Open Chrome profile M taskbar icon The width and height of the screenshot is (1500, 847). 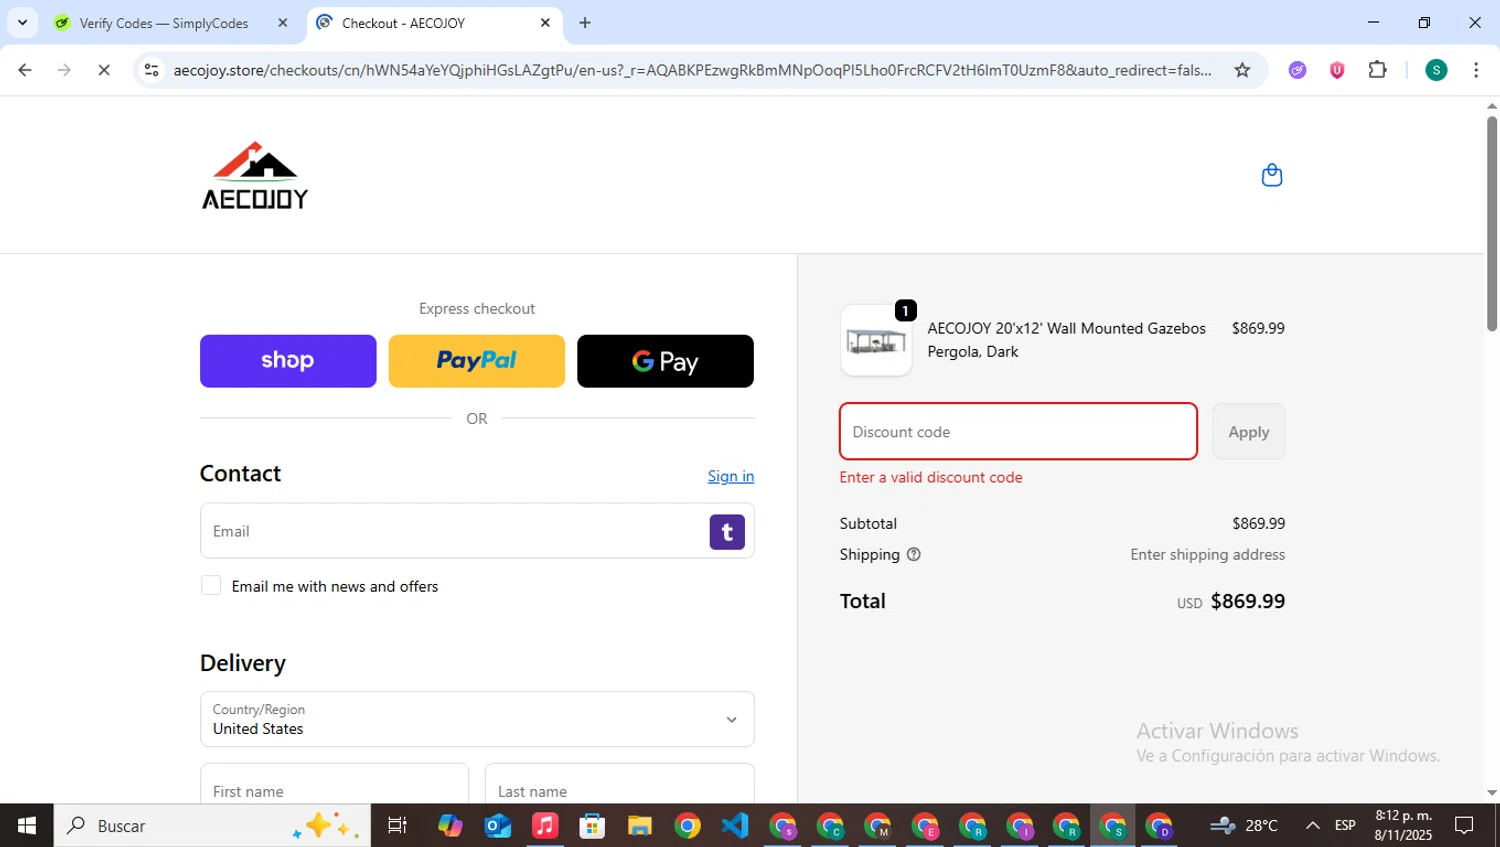pos(877,826)
